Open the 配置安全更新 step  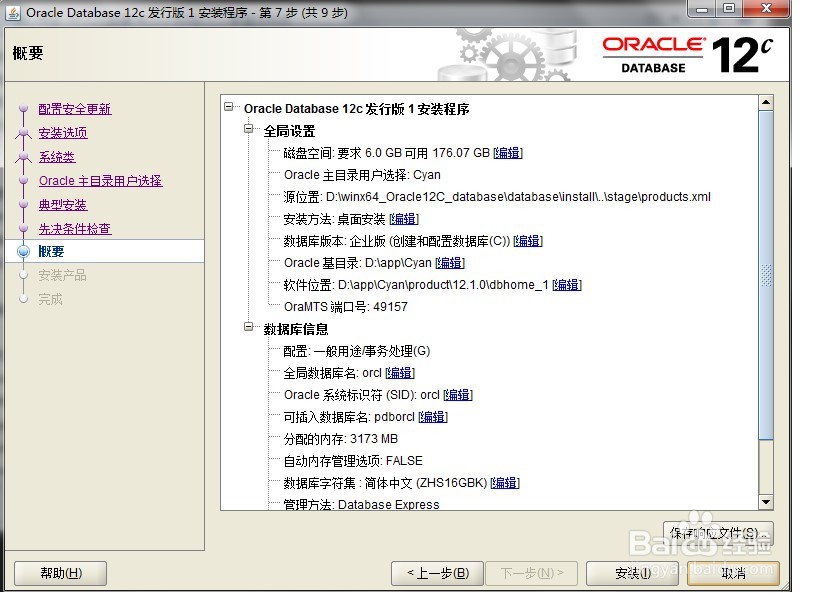coord(75,109)
